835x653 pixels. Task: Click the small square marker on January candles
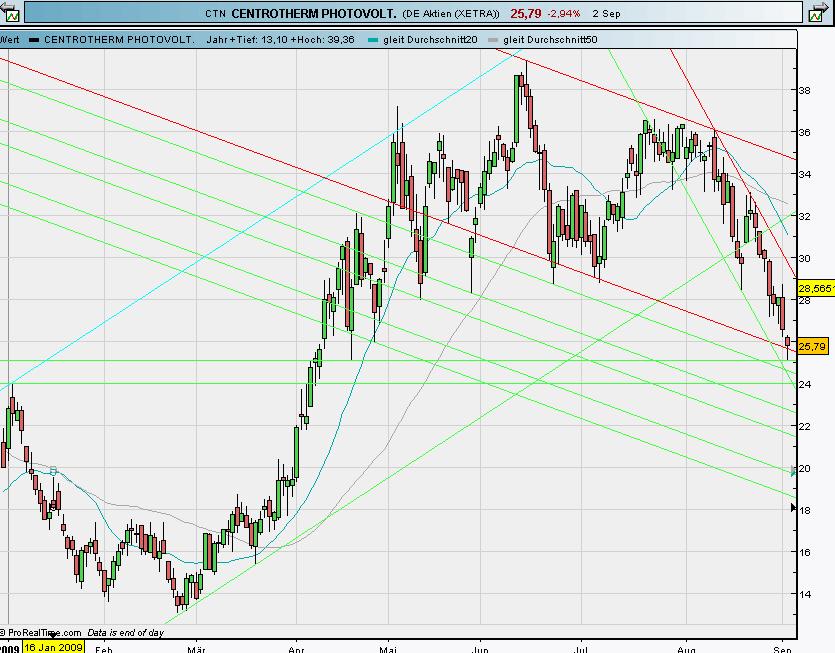click(x=53, y=468)
